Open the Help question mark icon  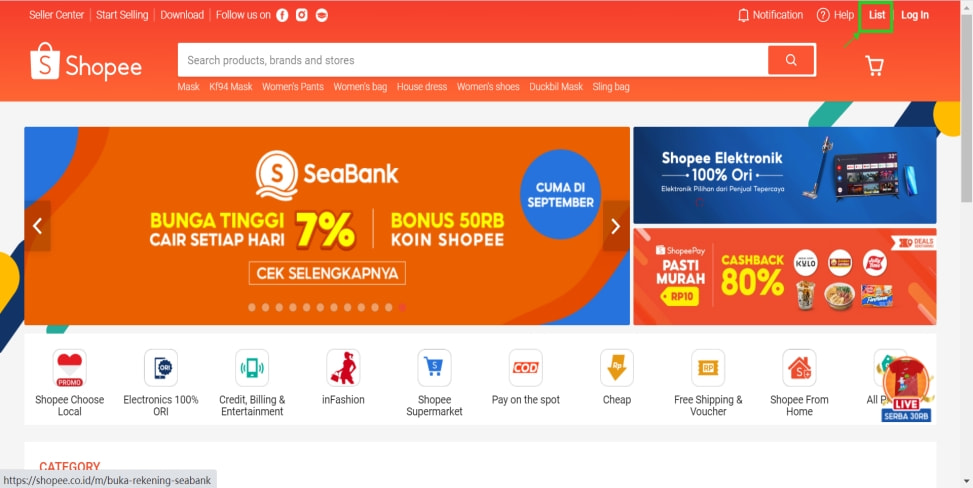click(x=823, y=16)
